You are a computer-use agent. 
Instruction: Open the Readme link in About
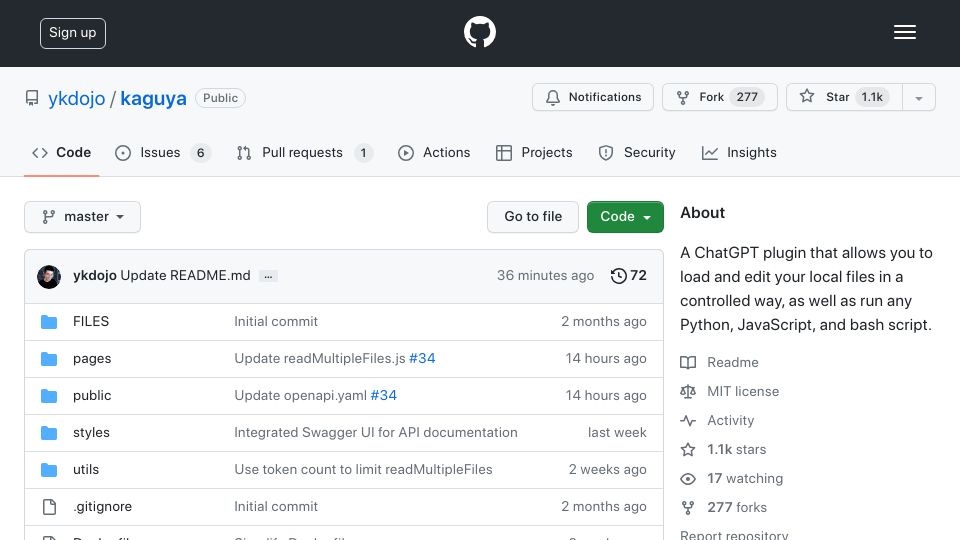719,362
